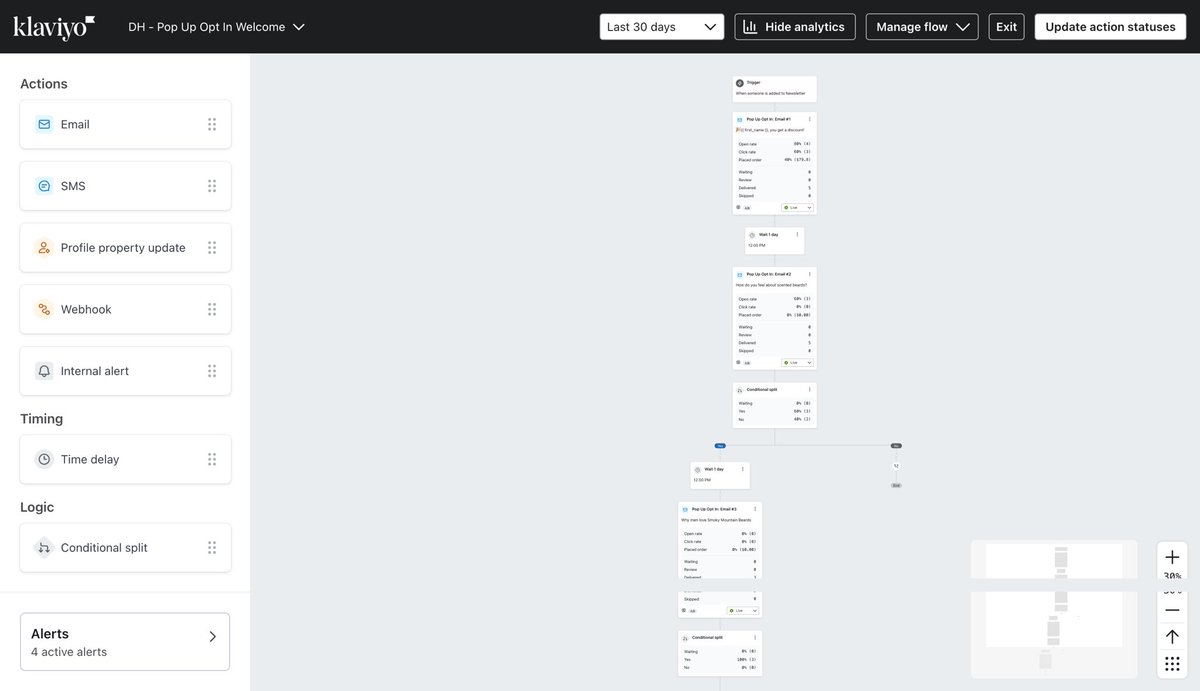Grab the drag handle for Email action
This screenshot has width=1200, height=691.
[212, 124]
